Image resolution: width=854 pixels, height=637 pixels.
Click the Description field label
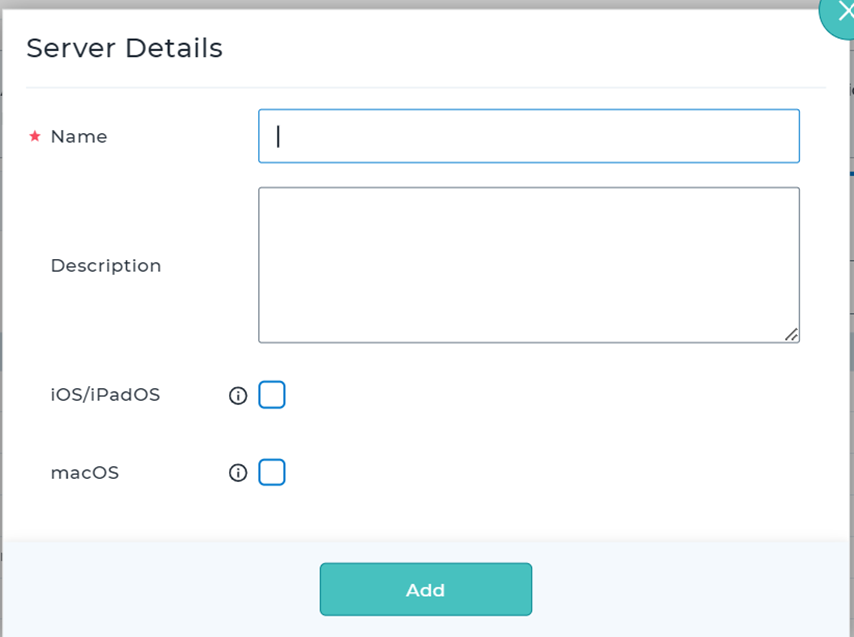[x=106, y=266]
